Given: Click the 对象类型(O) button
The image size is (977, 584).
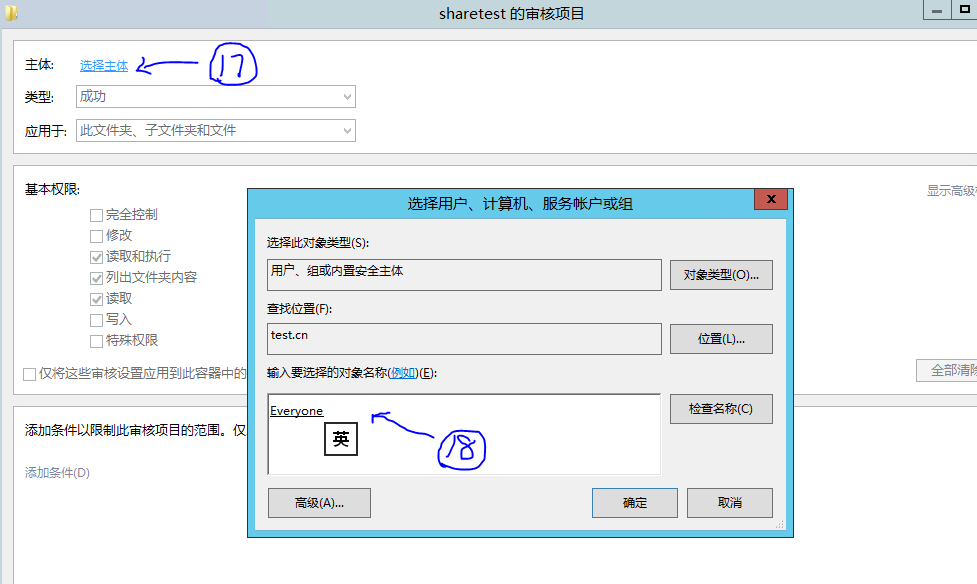Looking at the screenshot, I should (721, 275).
